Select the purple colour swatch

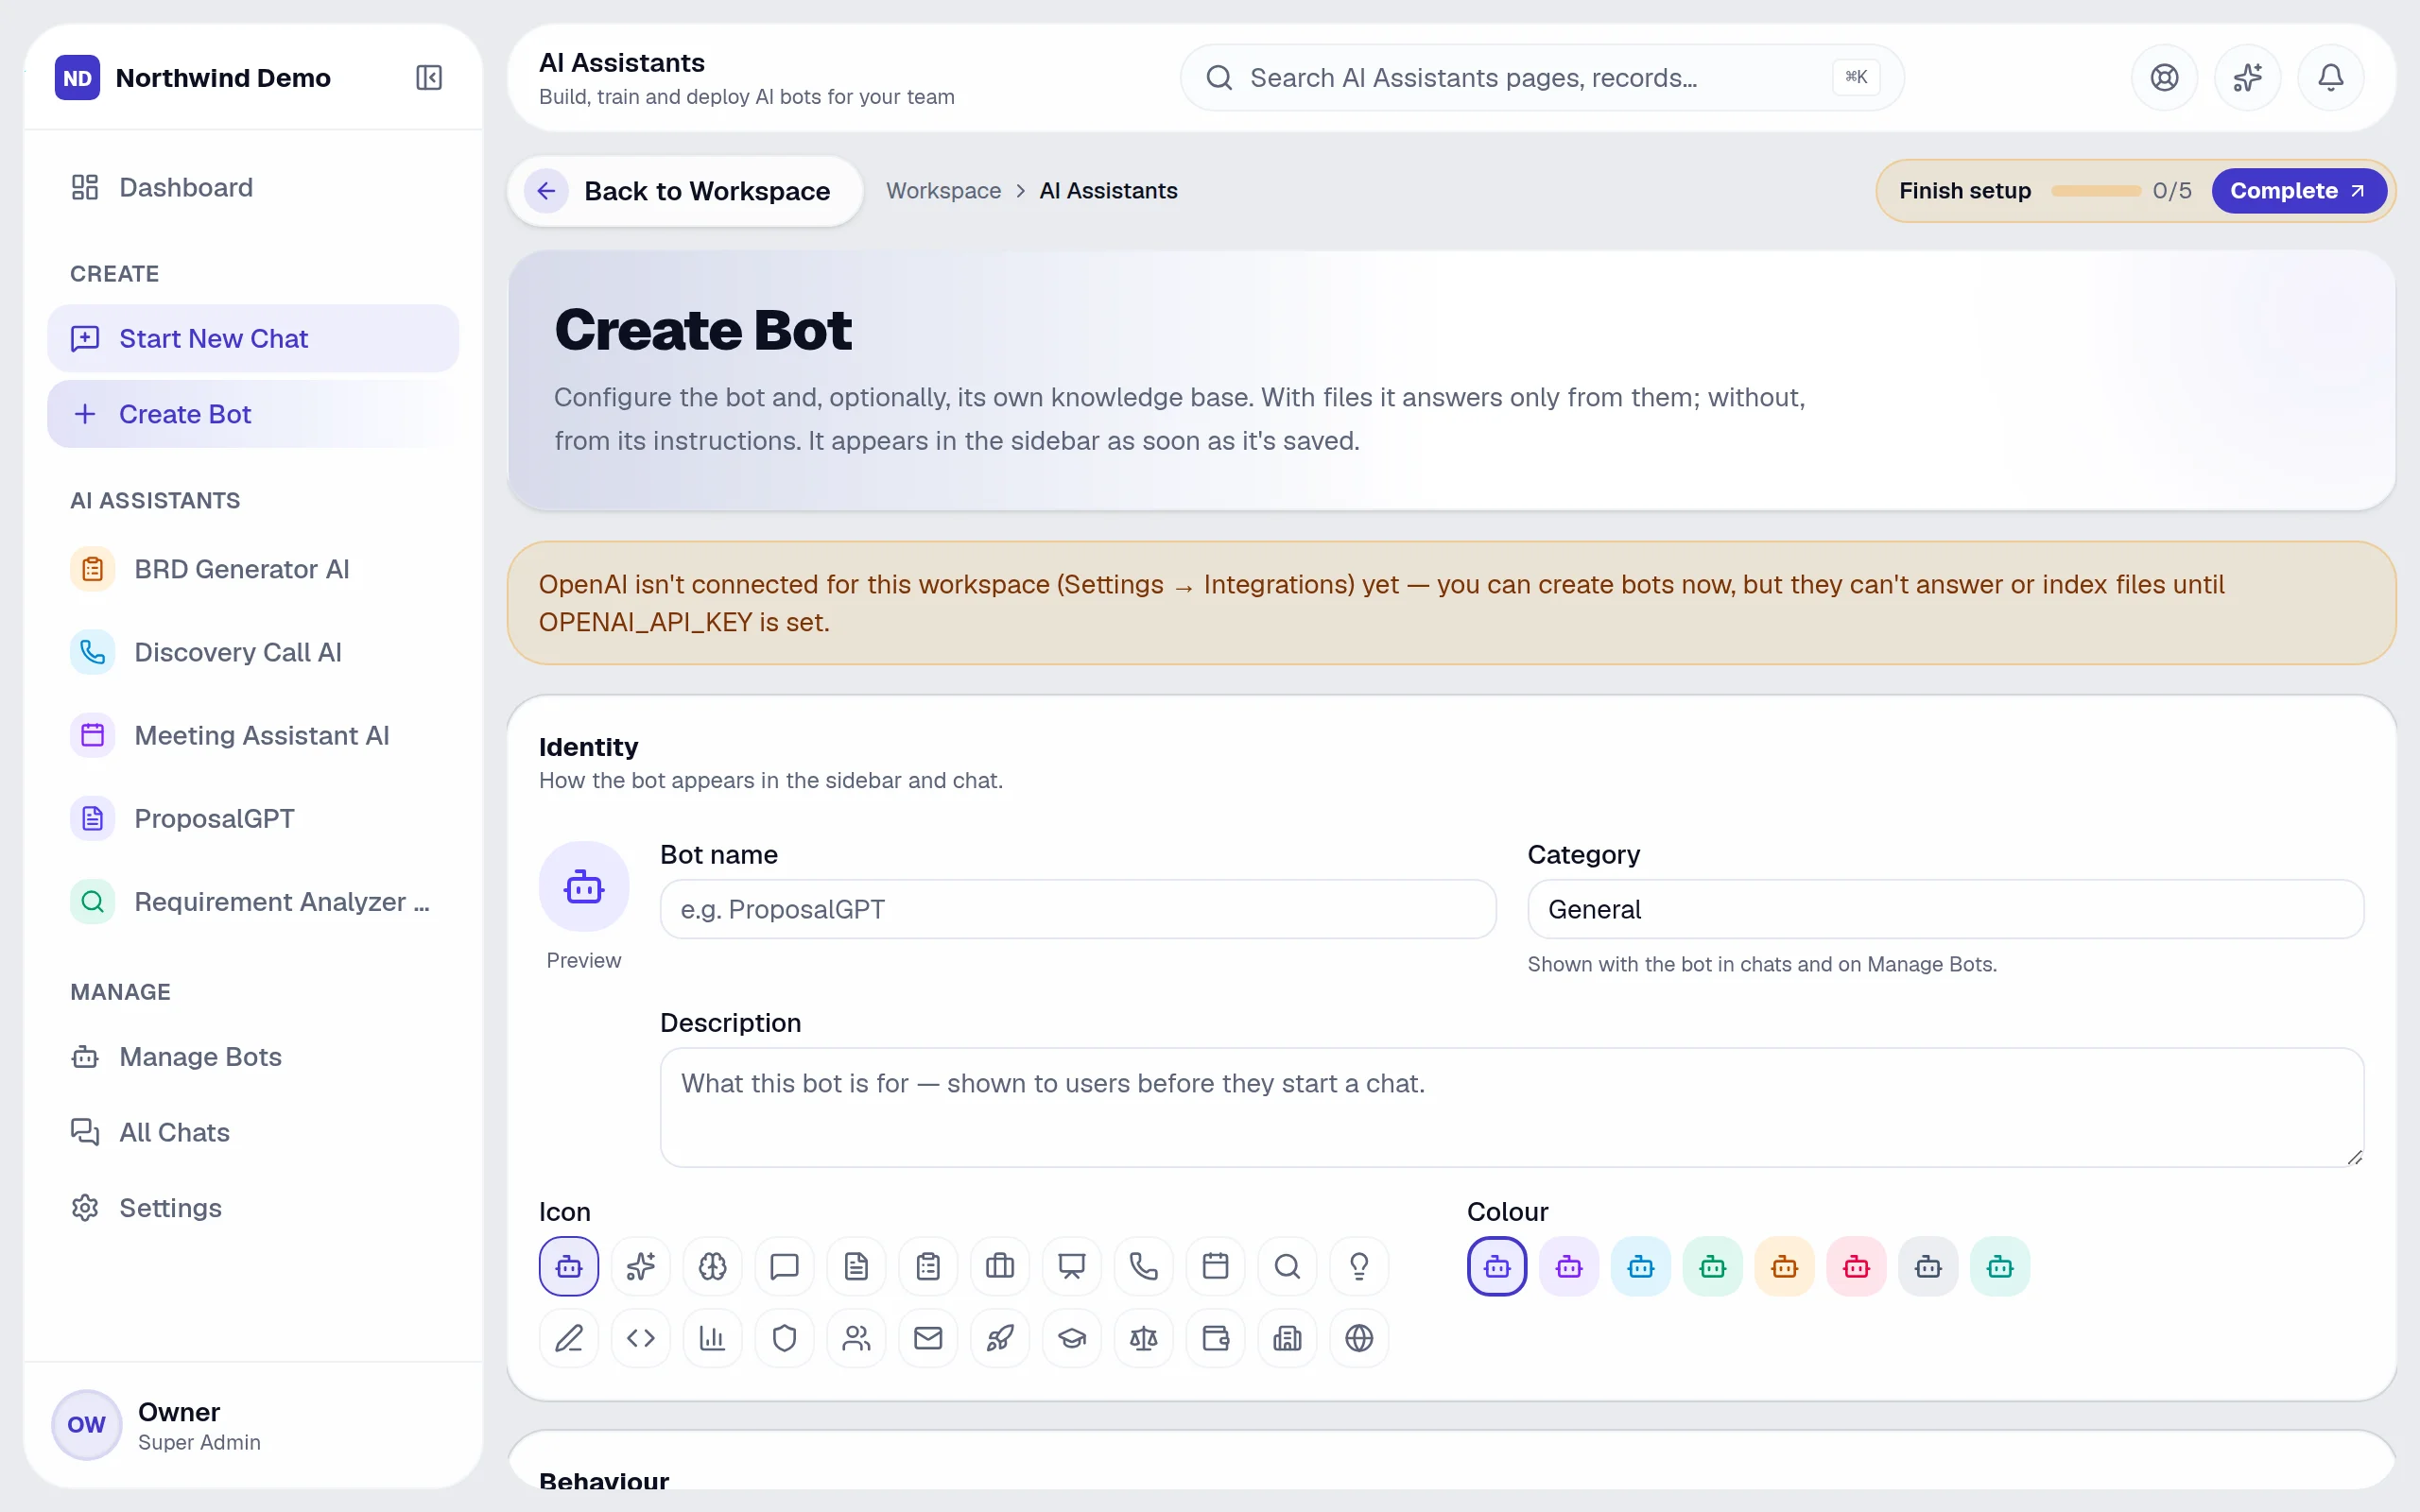[x=1569, y=1266]
